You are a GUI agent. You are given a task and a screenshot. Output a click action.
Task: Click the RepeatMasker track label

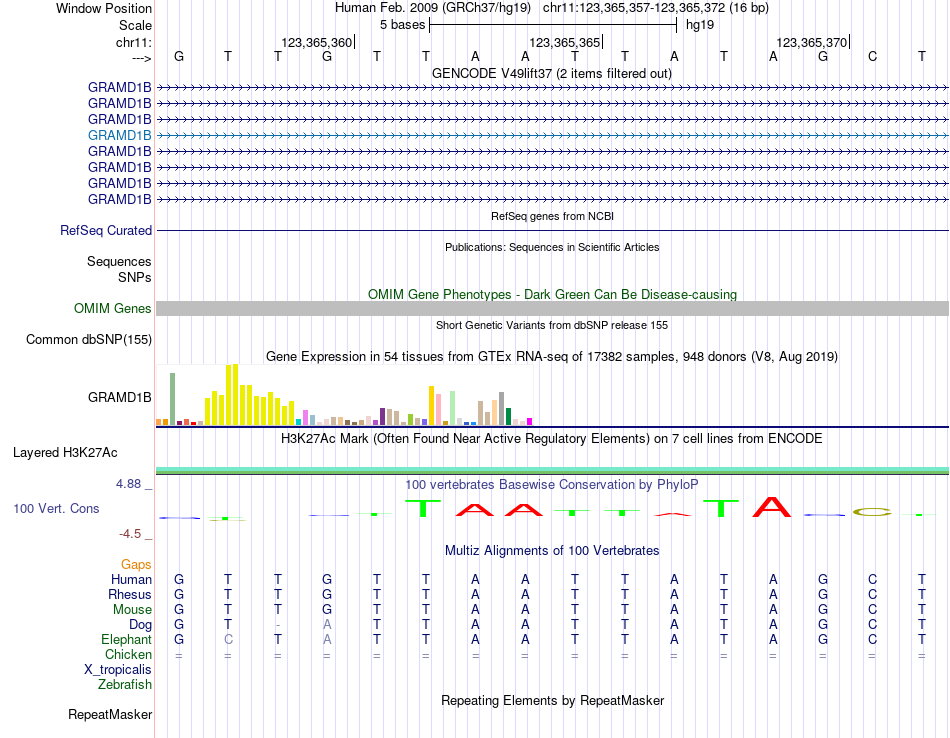[110, 714]
